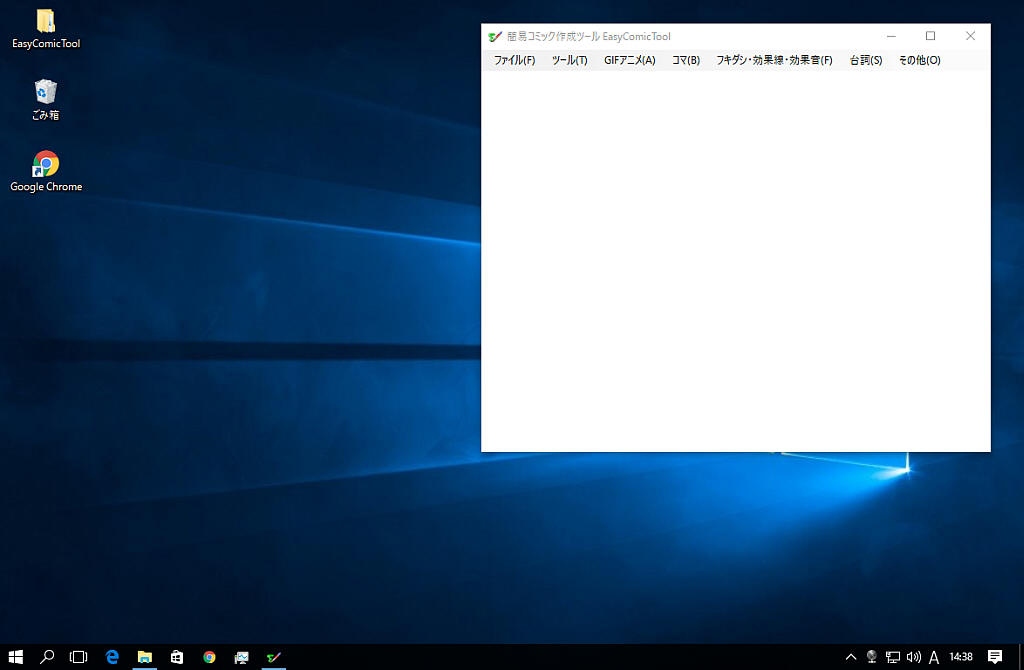Open Microsoft Store from the taskbar
The image size is (1024, 670).
click(x=177, y=657)
